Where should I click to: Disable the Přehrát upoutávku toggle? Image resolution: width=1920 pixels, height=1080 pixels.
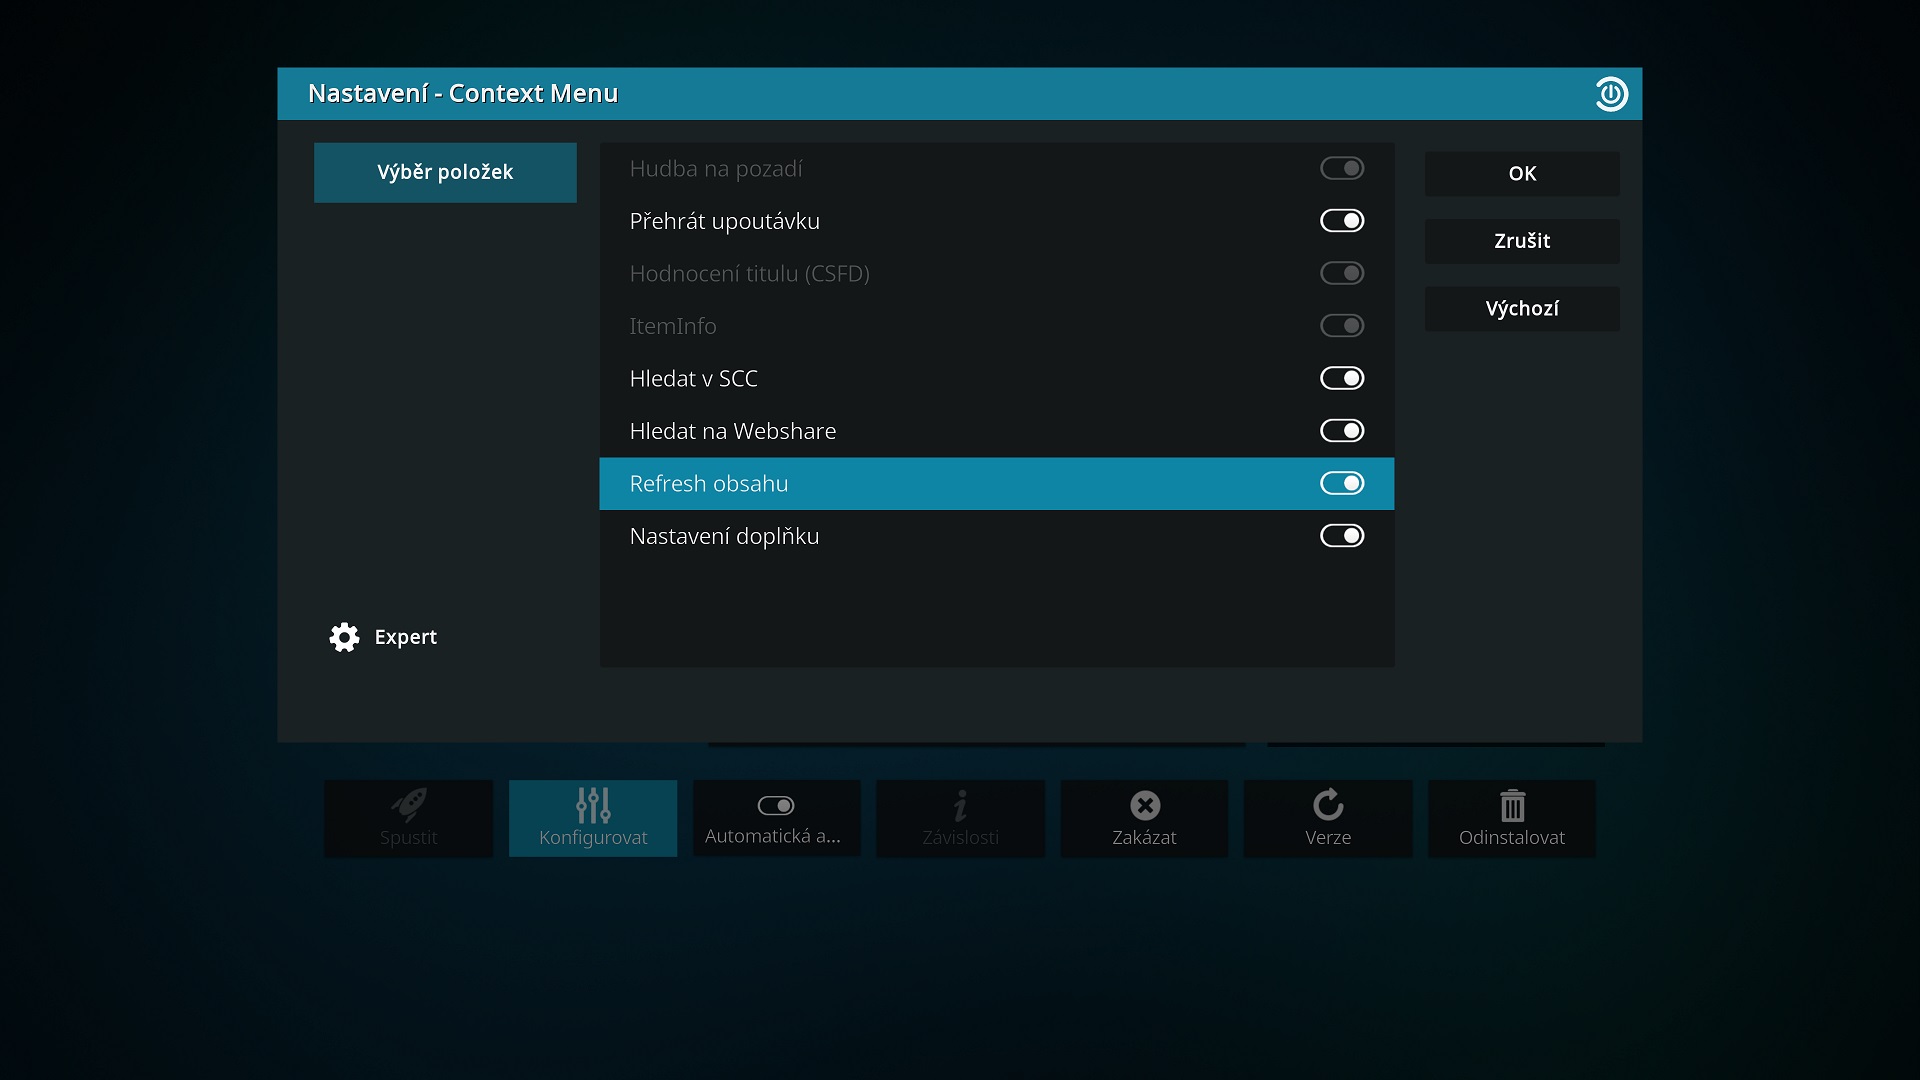(x=1341, y=221)
